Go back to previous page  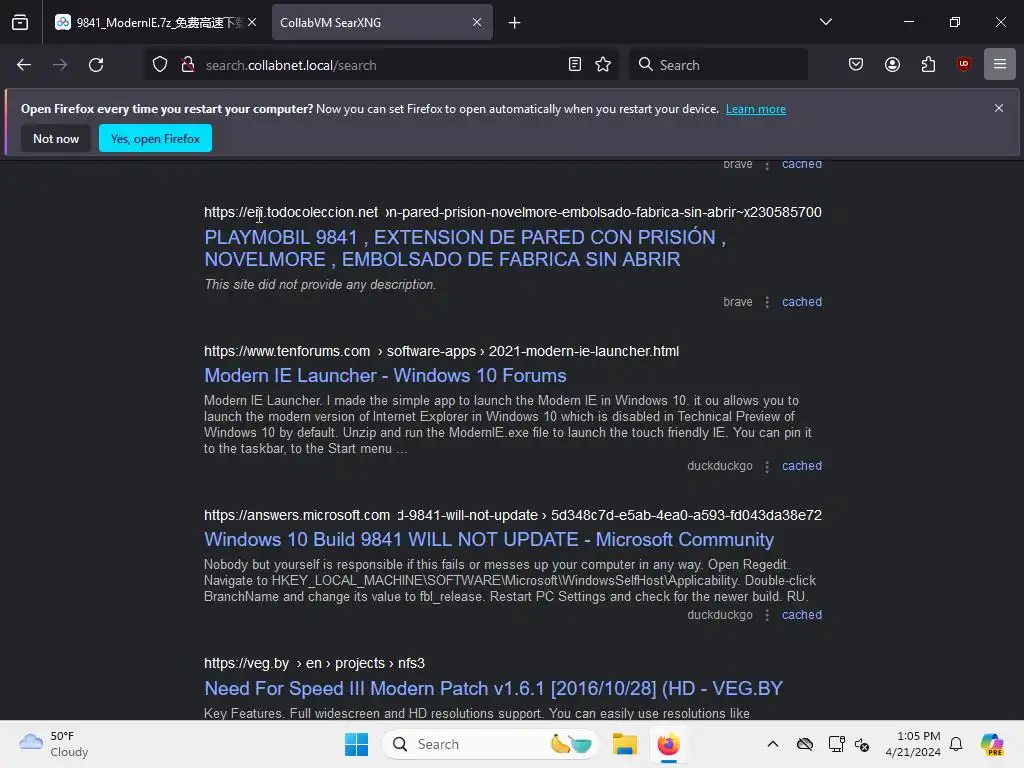click(x=24, y=65)
